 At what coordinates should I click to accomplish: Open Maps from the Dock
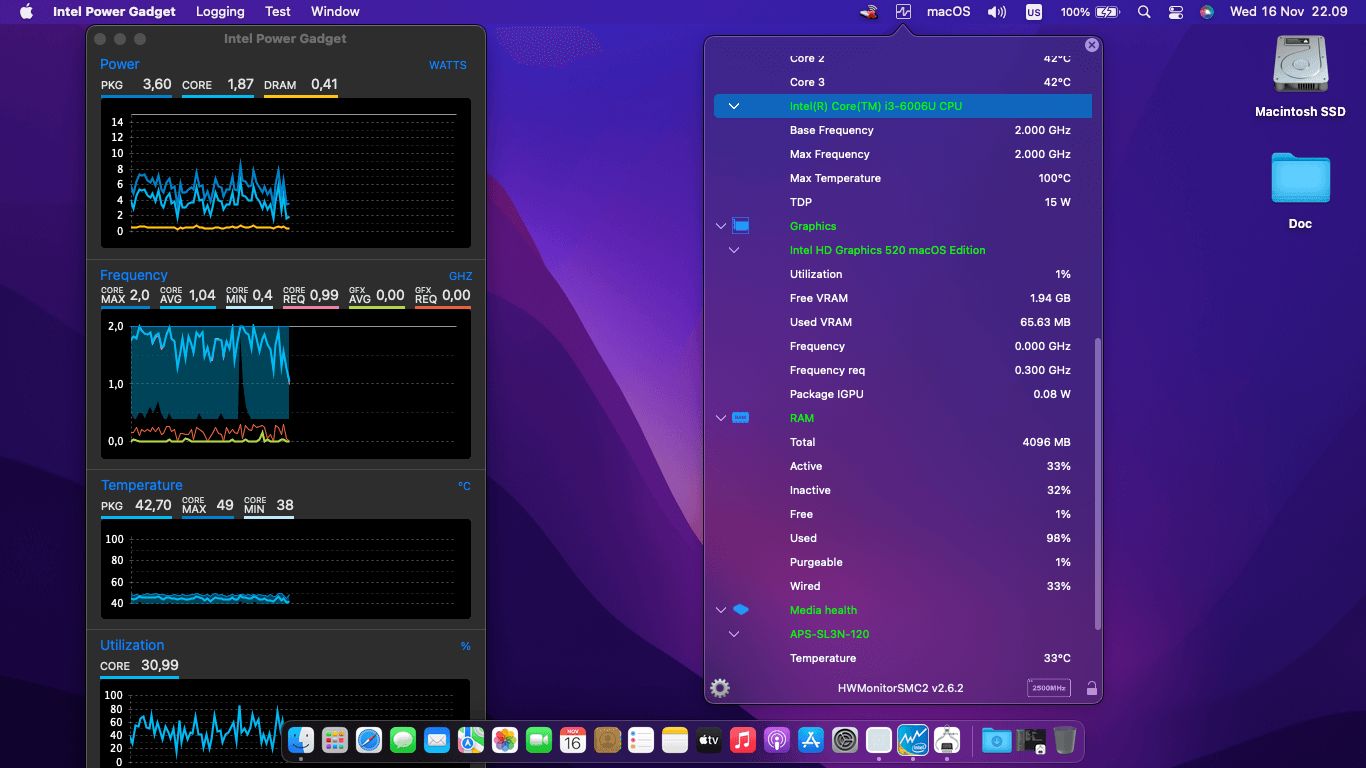(x=471, y=740)
